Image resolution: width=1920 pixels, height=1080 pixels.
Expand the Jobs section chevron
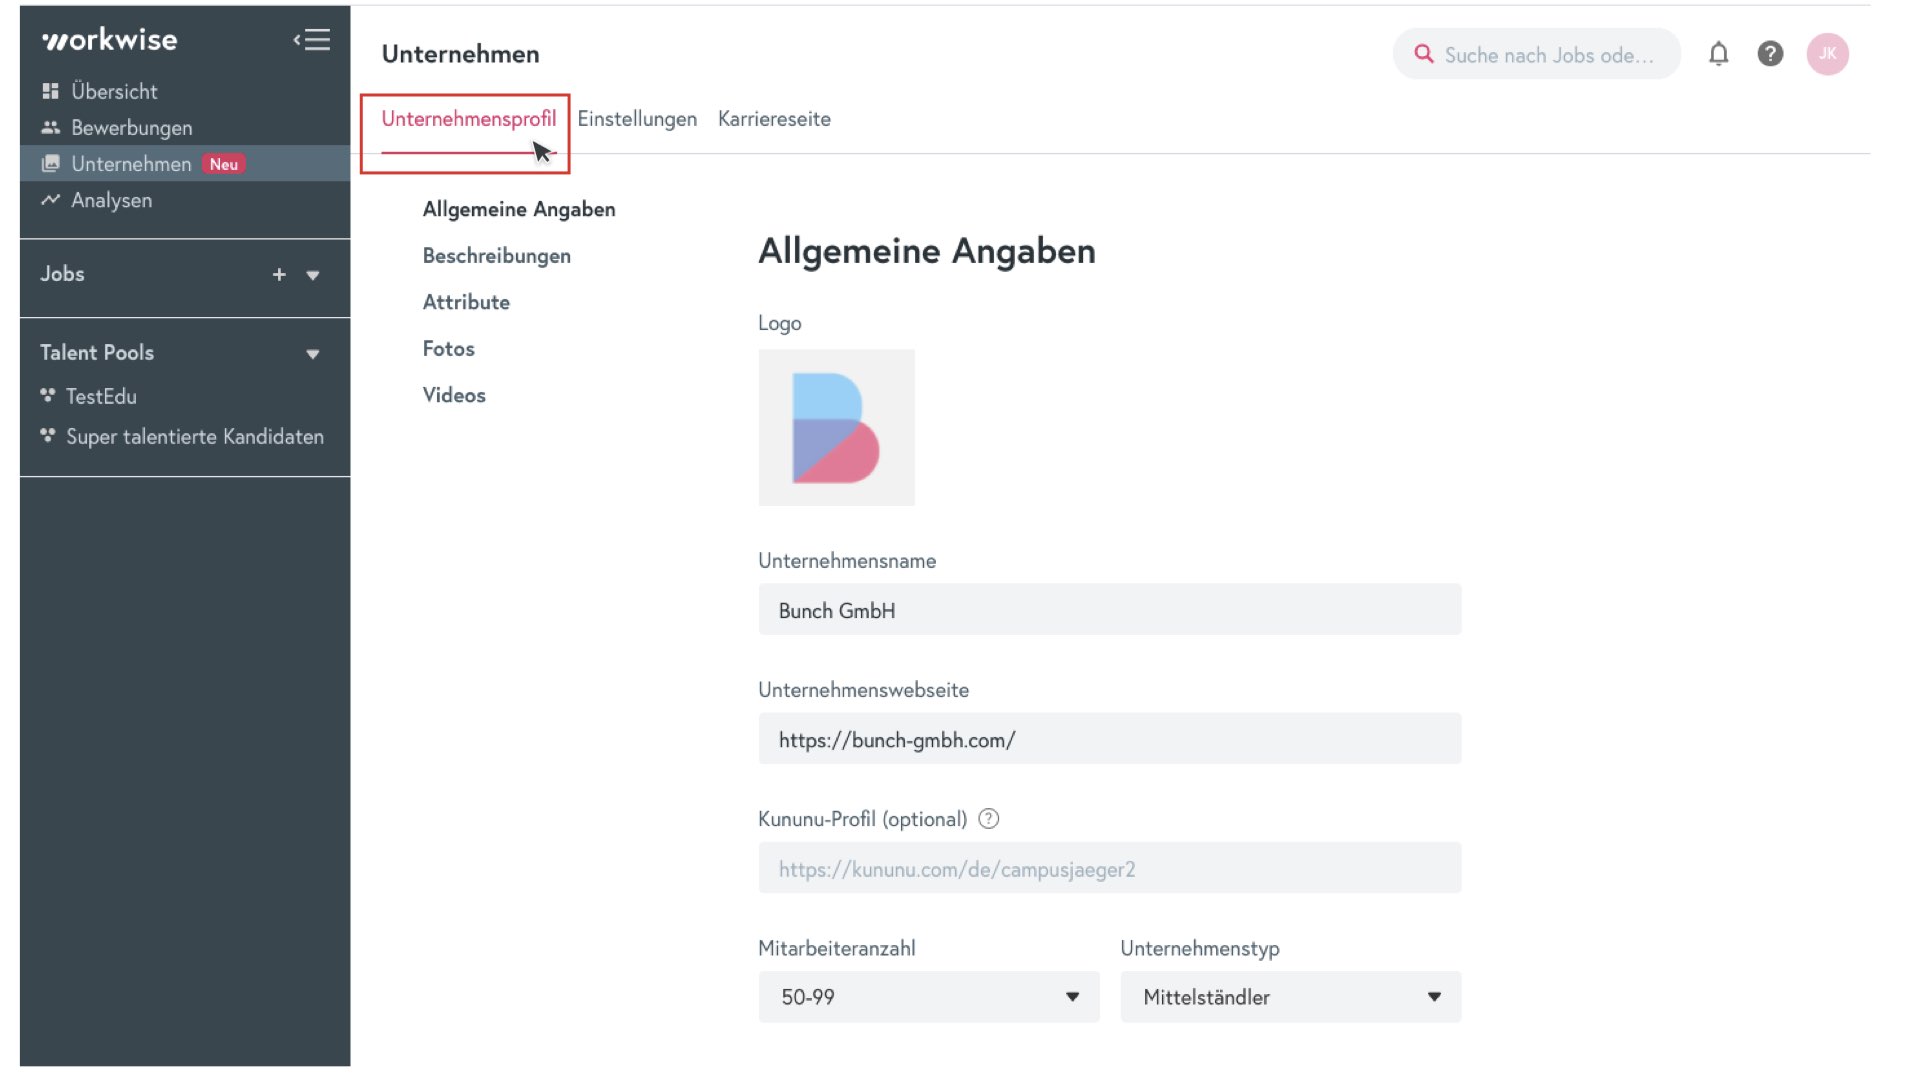313,275
